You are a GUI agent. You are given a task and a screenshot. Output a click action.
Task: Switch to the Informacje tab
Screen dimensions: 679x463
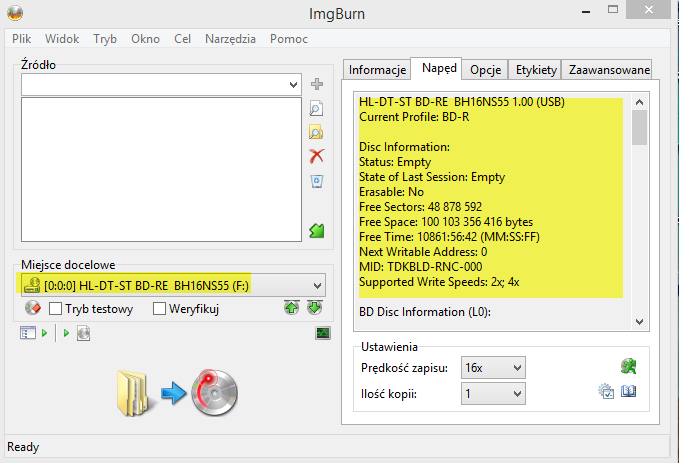pos(377,70)
